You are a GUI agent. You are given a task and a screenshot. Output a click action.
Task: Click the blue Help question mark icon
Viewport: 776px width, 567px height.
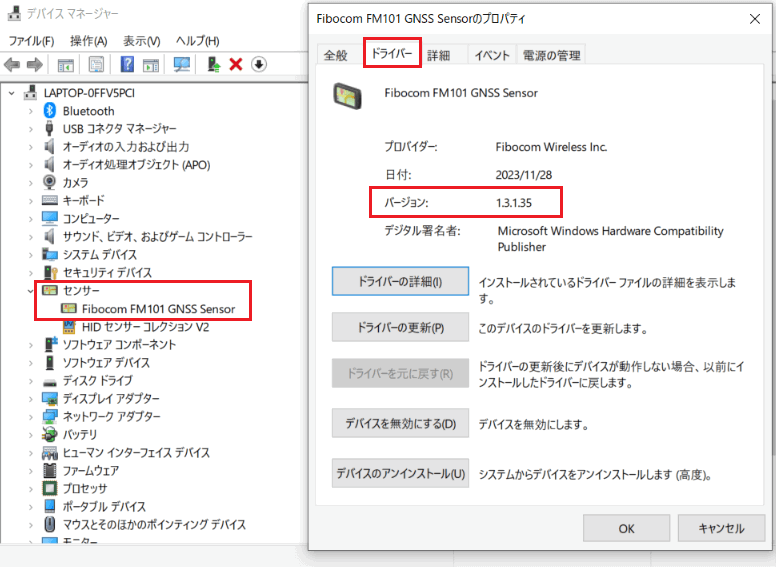(x=127, y=64)
